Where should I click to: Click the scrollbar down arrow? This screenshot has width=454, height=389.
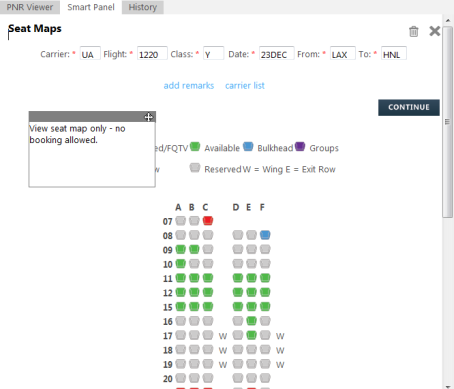point(448,386)
